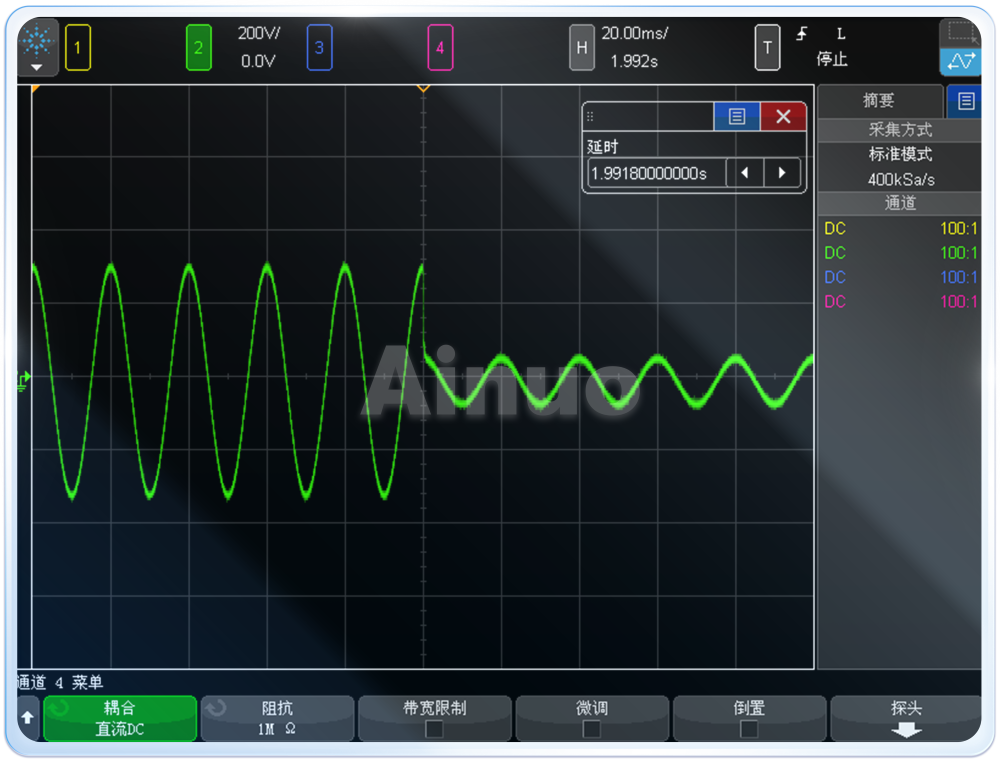The image size is (1000, 760).
Task: Click the orange trigger time marker at top
Action: 423,88
